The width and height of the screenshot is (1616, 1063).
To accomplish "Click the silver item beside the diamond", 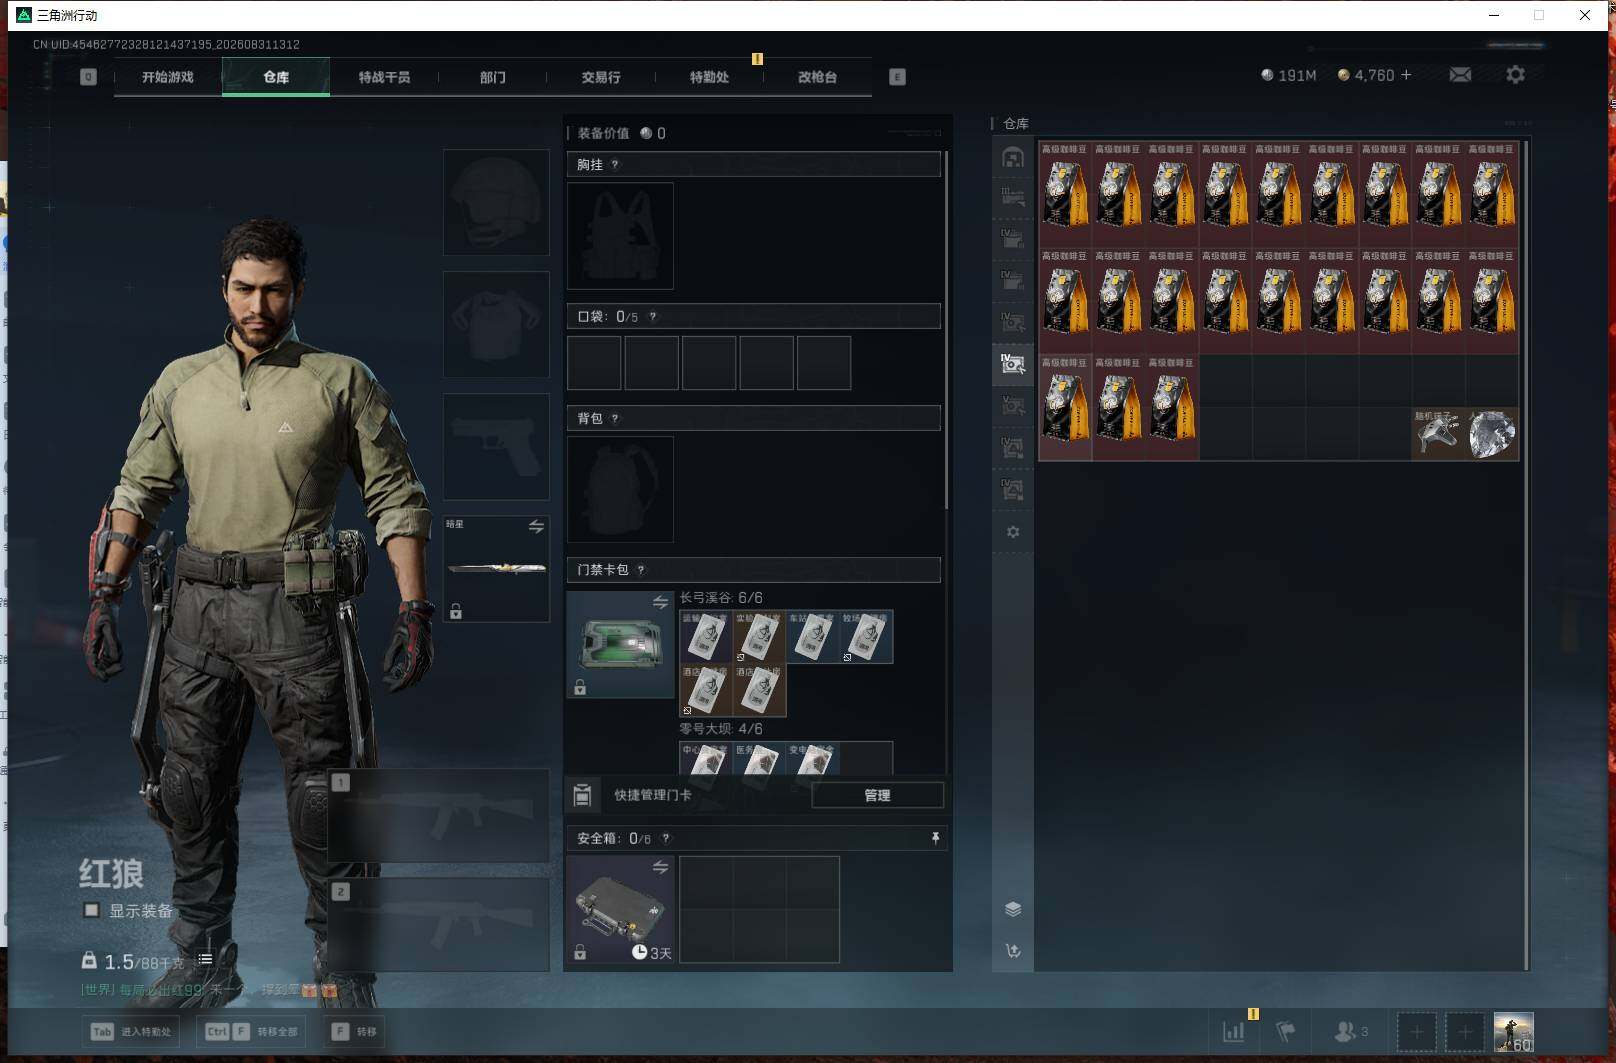I will (x=1439, y=434).
